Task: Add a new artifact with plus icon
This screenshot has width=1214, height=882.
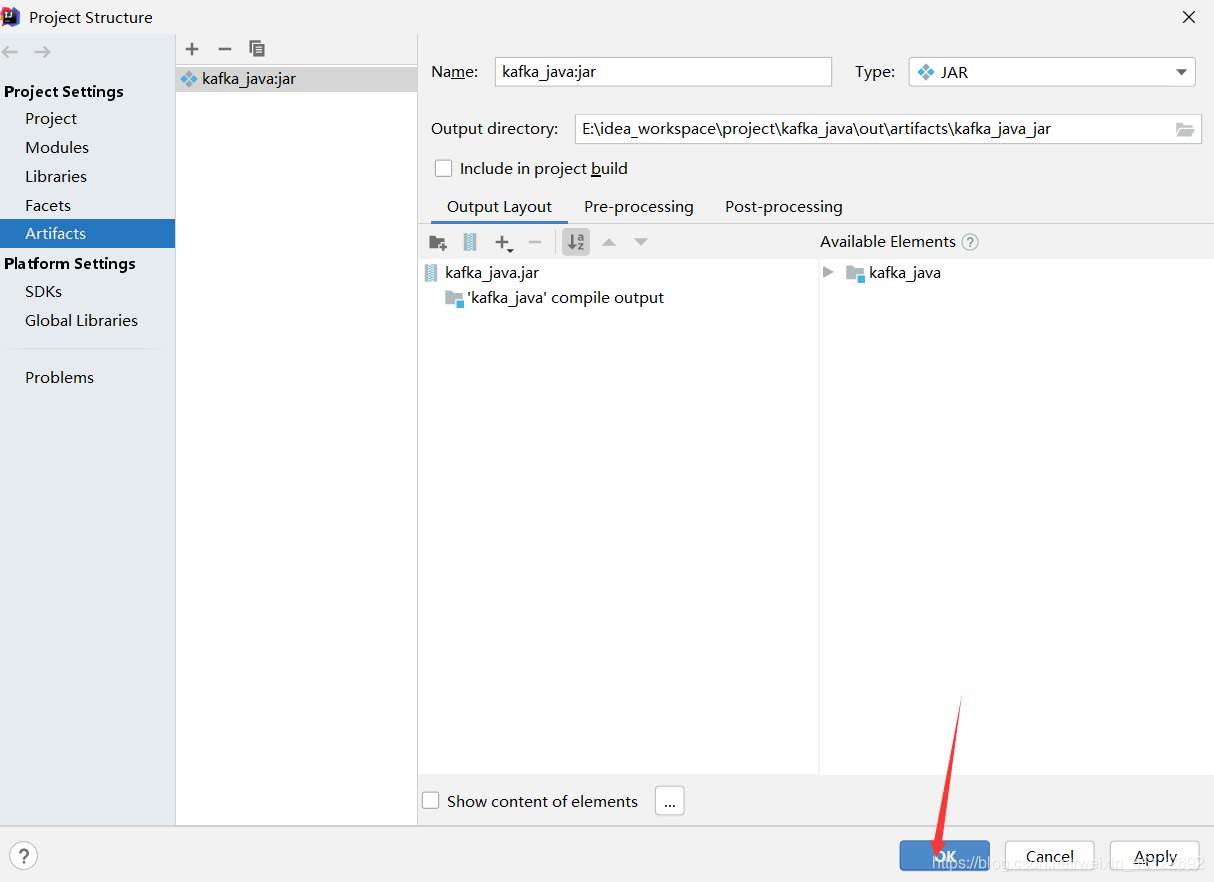Action: pyautogui.click(x=192, y=49)
